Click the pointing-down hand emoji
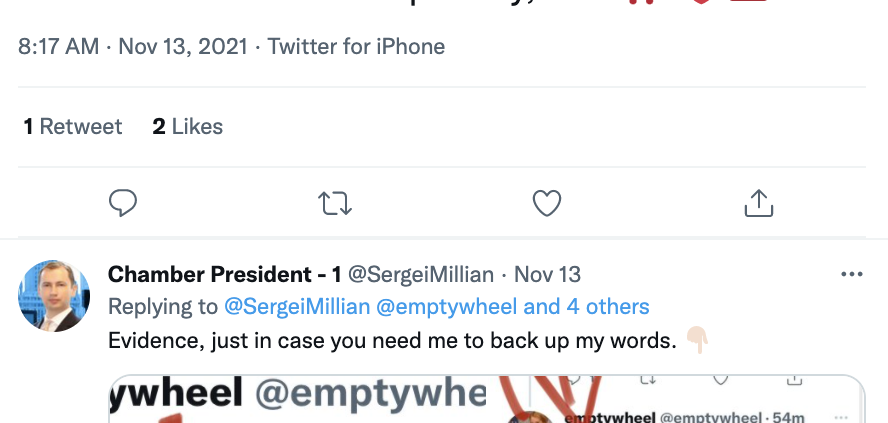This screenshot has height=423, width=888. tap(697, 340)
